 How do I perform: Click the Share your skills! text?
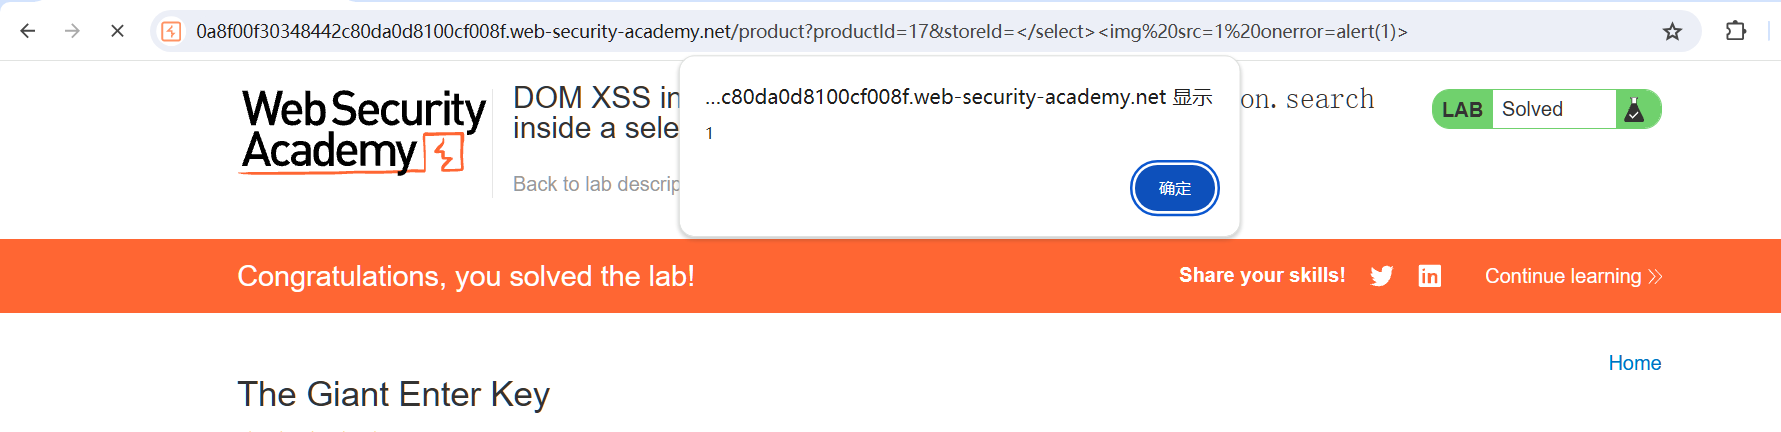[x=1261, y=275]
